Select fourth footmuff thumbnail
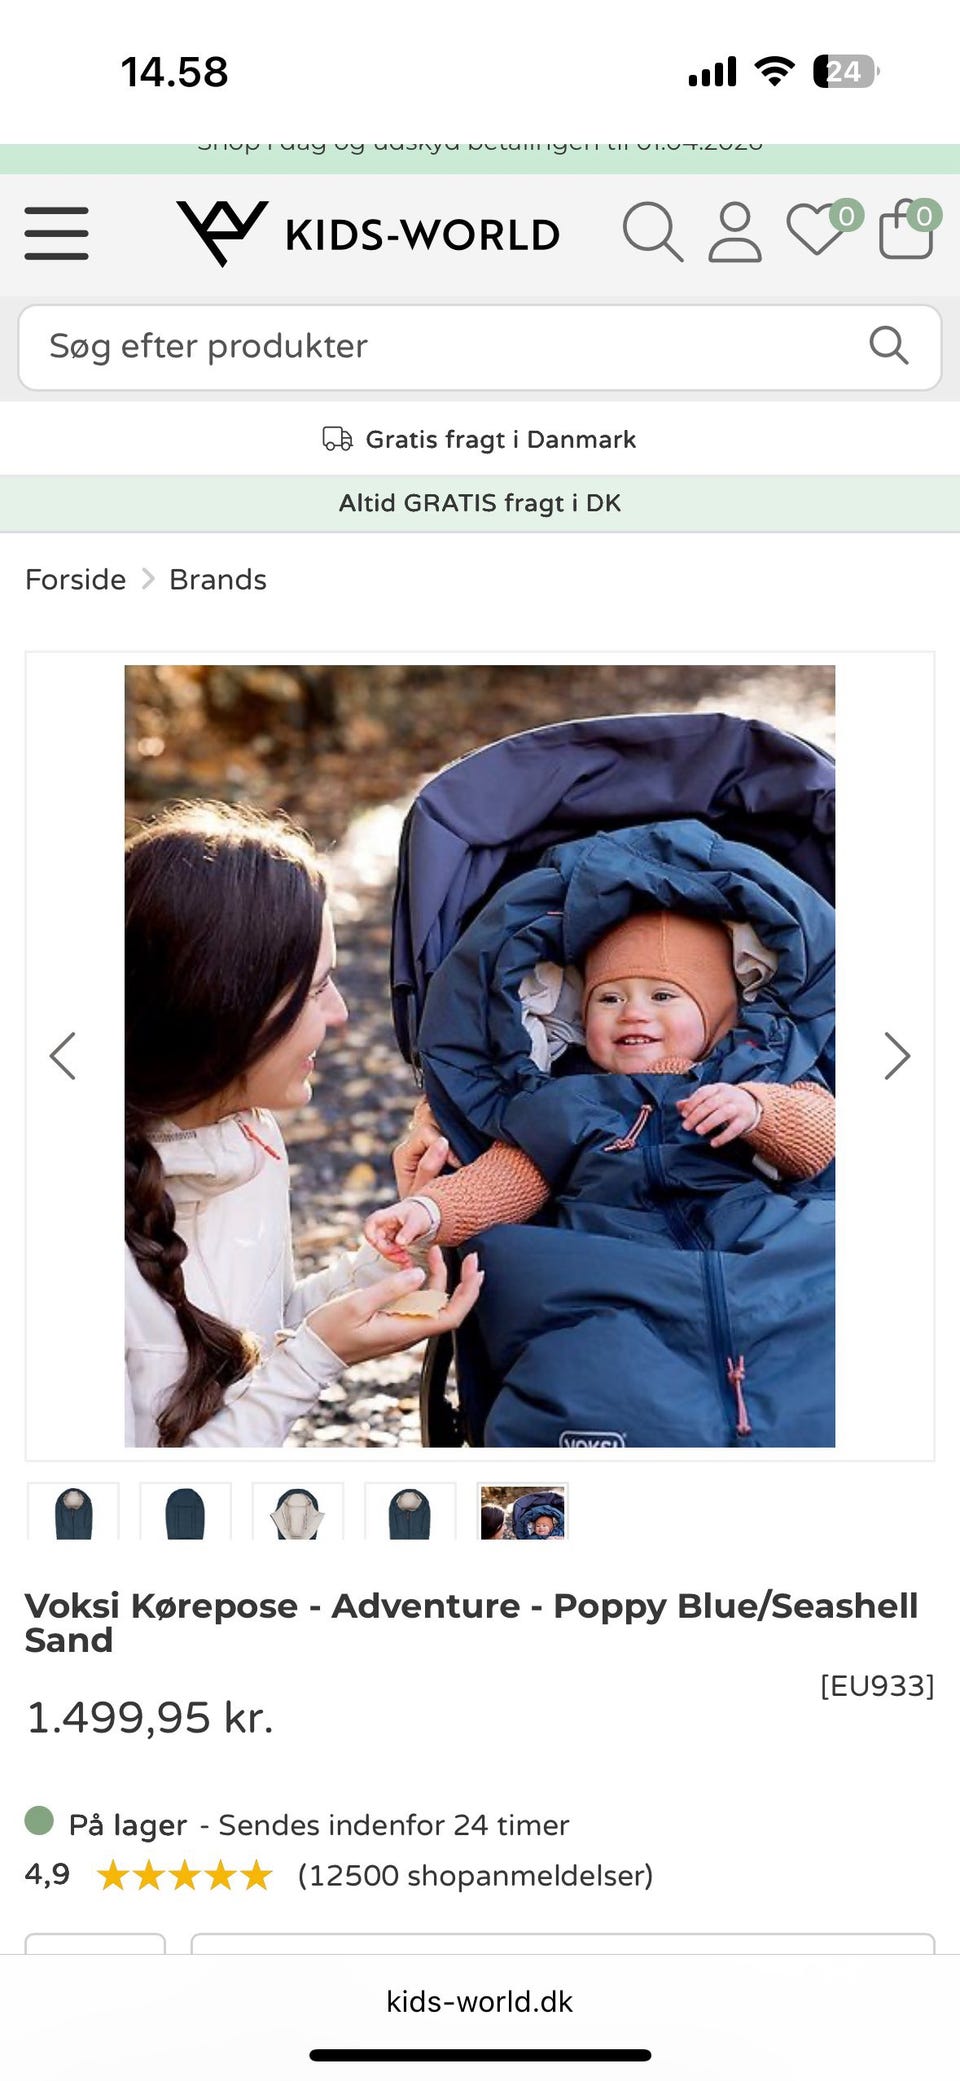 (x=410, y=1511)
